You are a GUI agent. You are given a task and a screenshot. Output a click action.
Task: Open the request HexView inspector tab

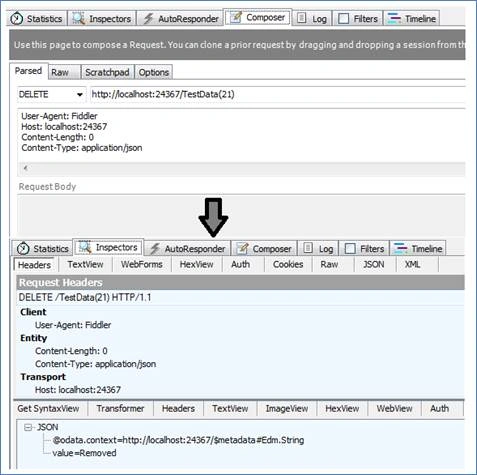[x=196, y=264]
